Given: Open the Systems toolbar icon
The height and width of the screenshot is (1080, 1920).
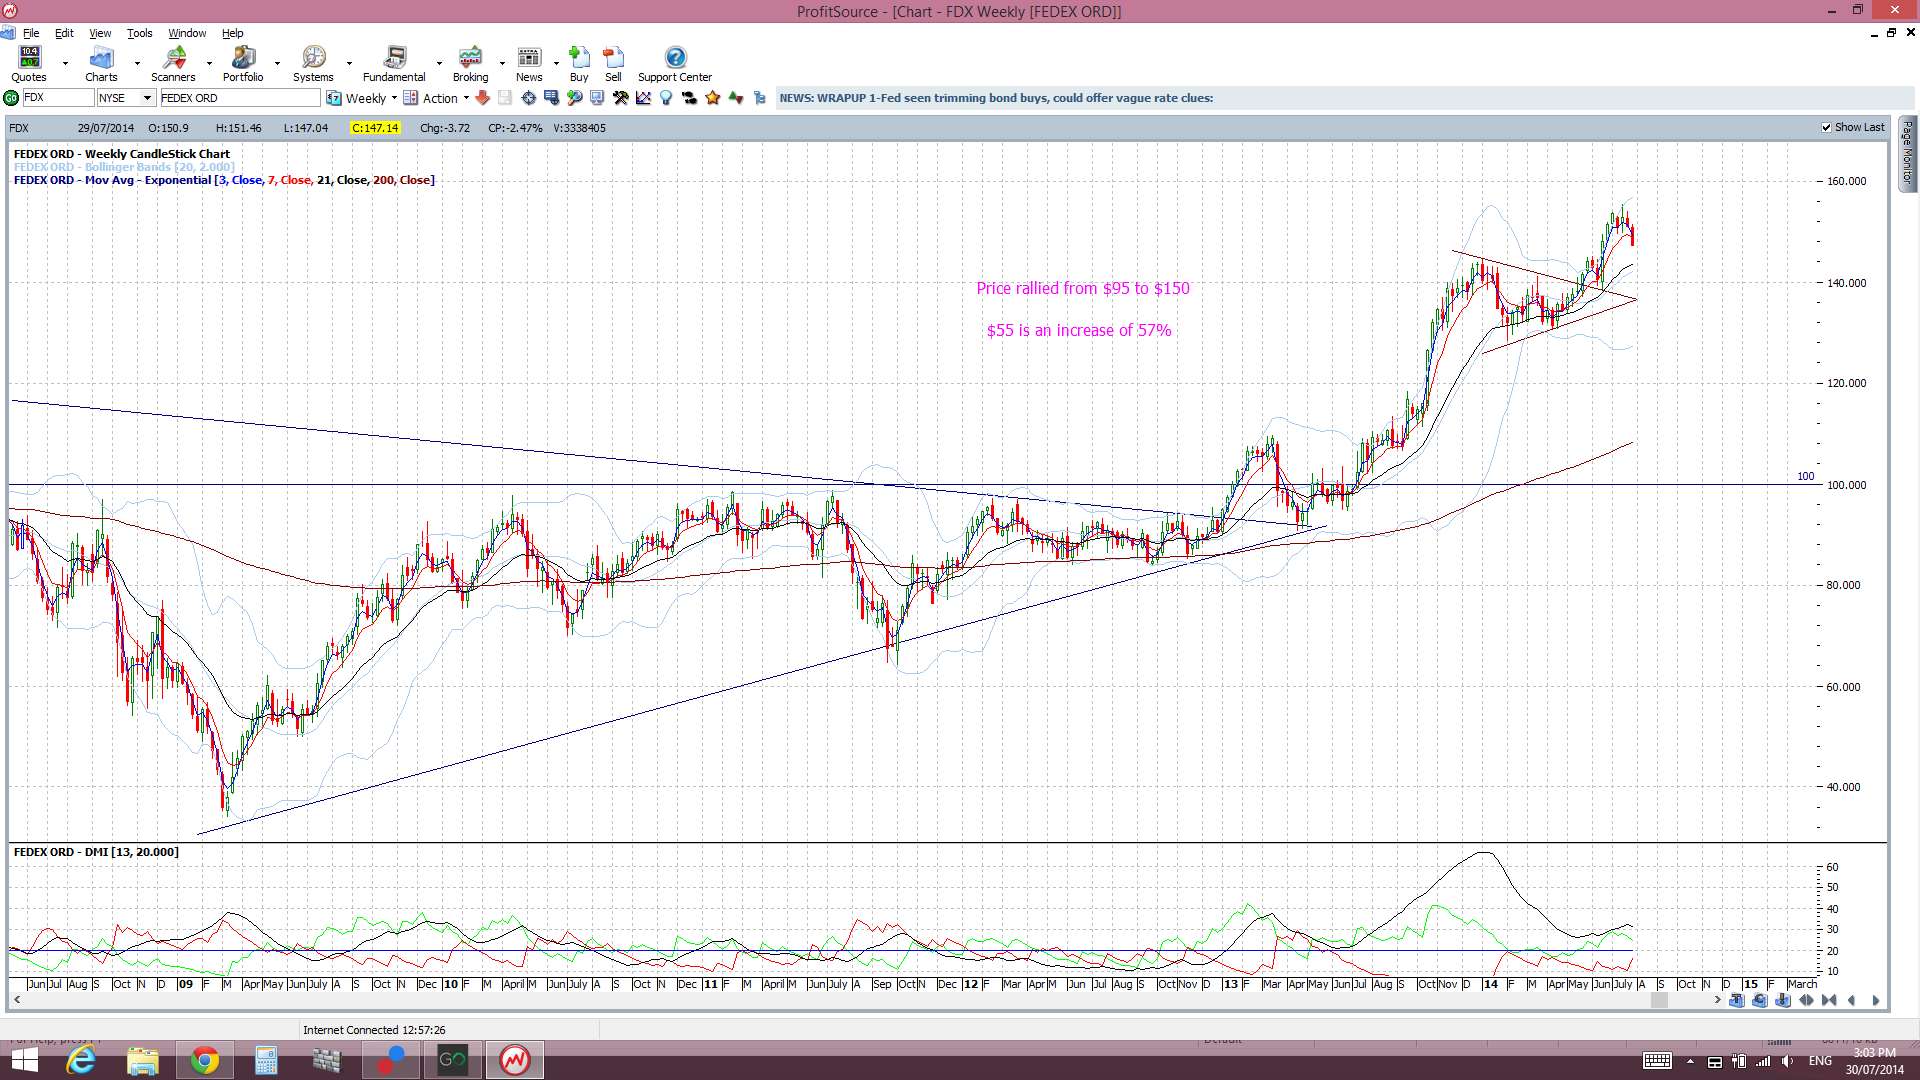Looking at the screenshot, I should coord(313,64).
